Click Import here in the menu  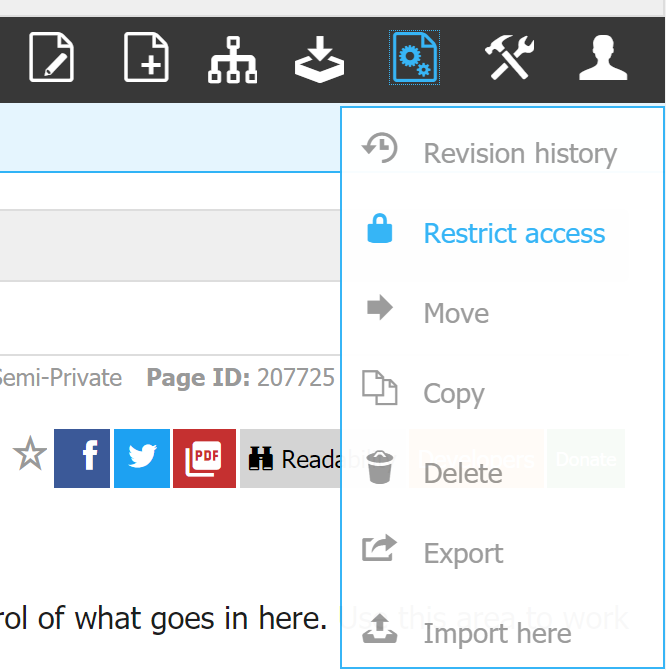coord(497,634)
